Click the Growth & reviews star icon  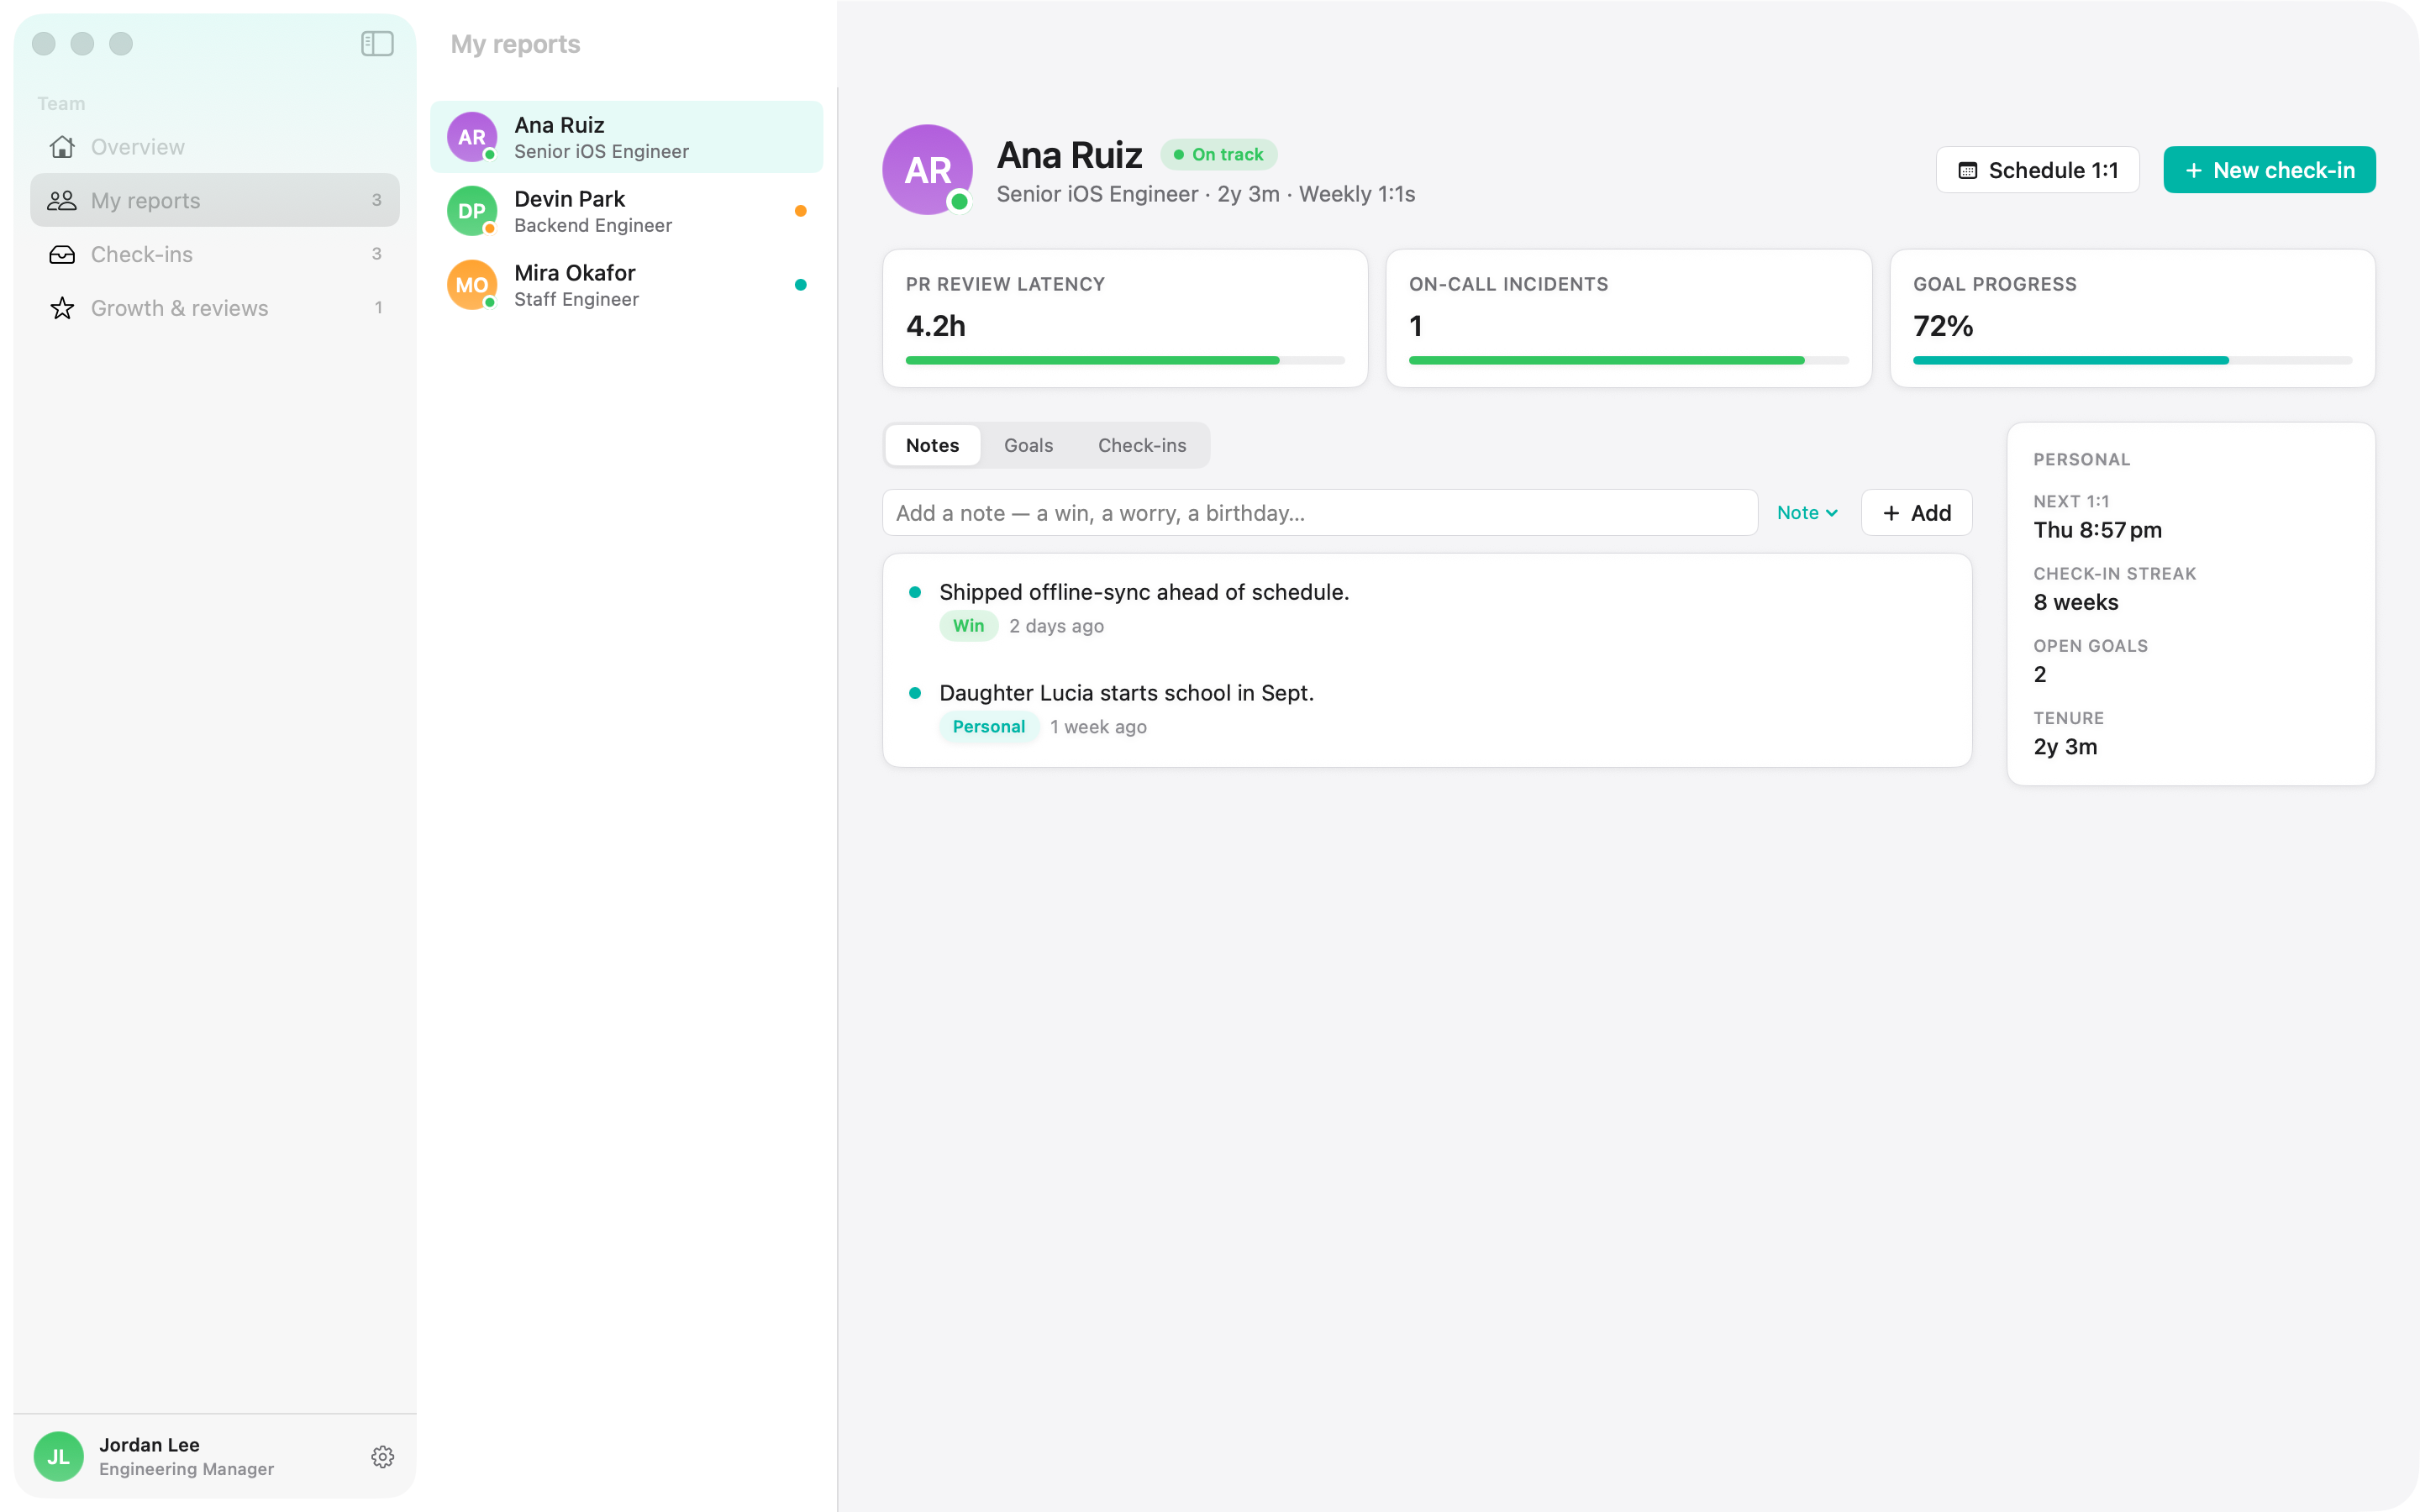pos(62,308)
